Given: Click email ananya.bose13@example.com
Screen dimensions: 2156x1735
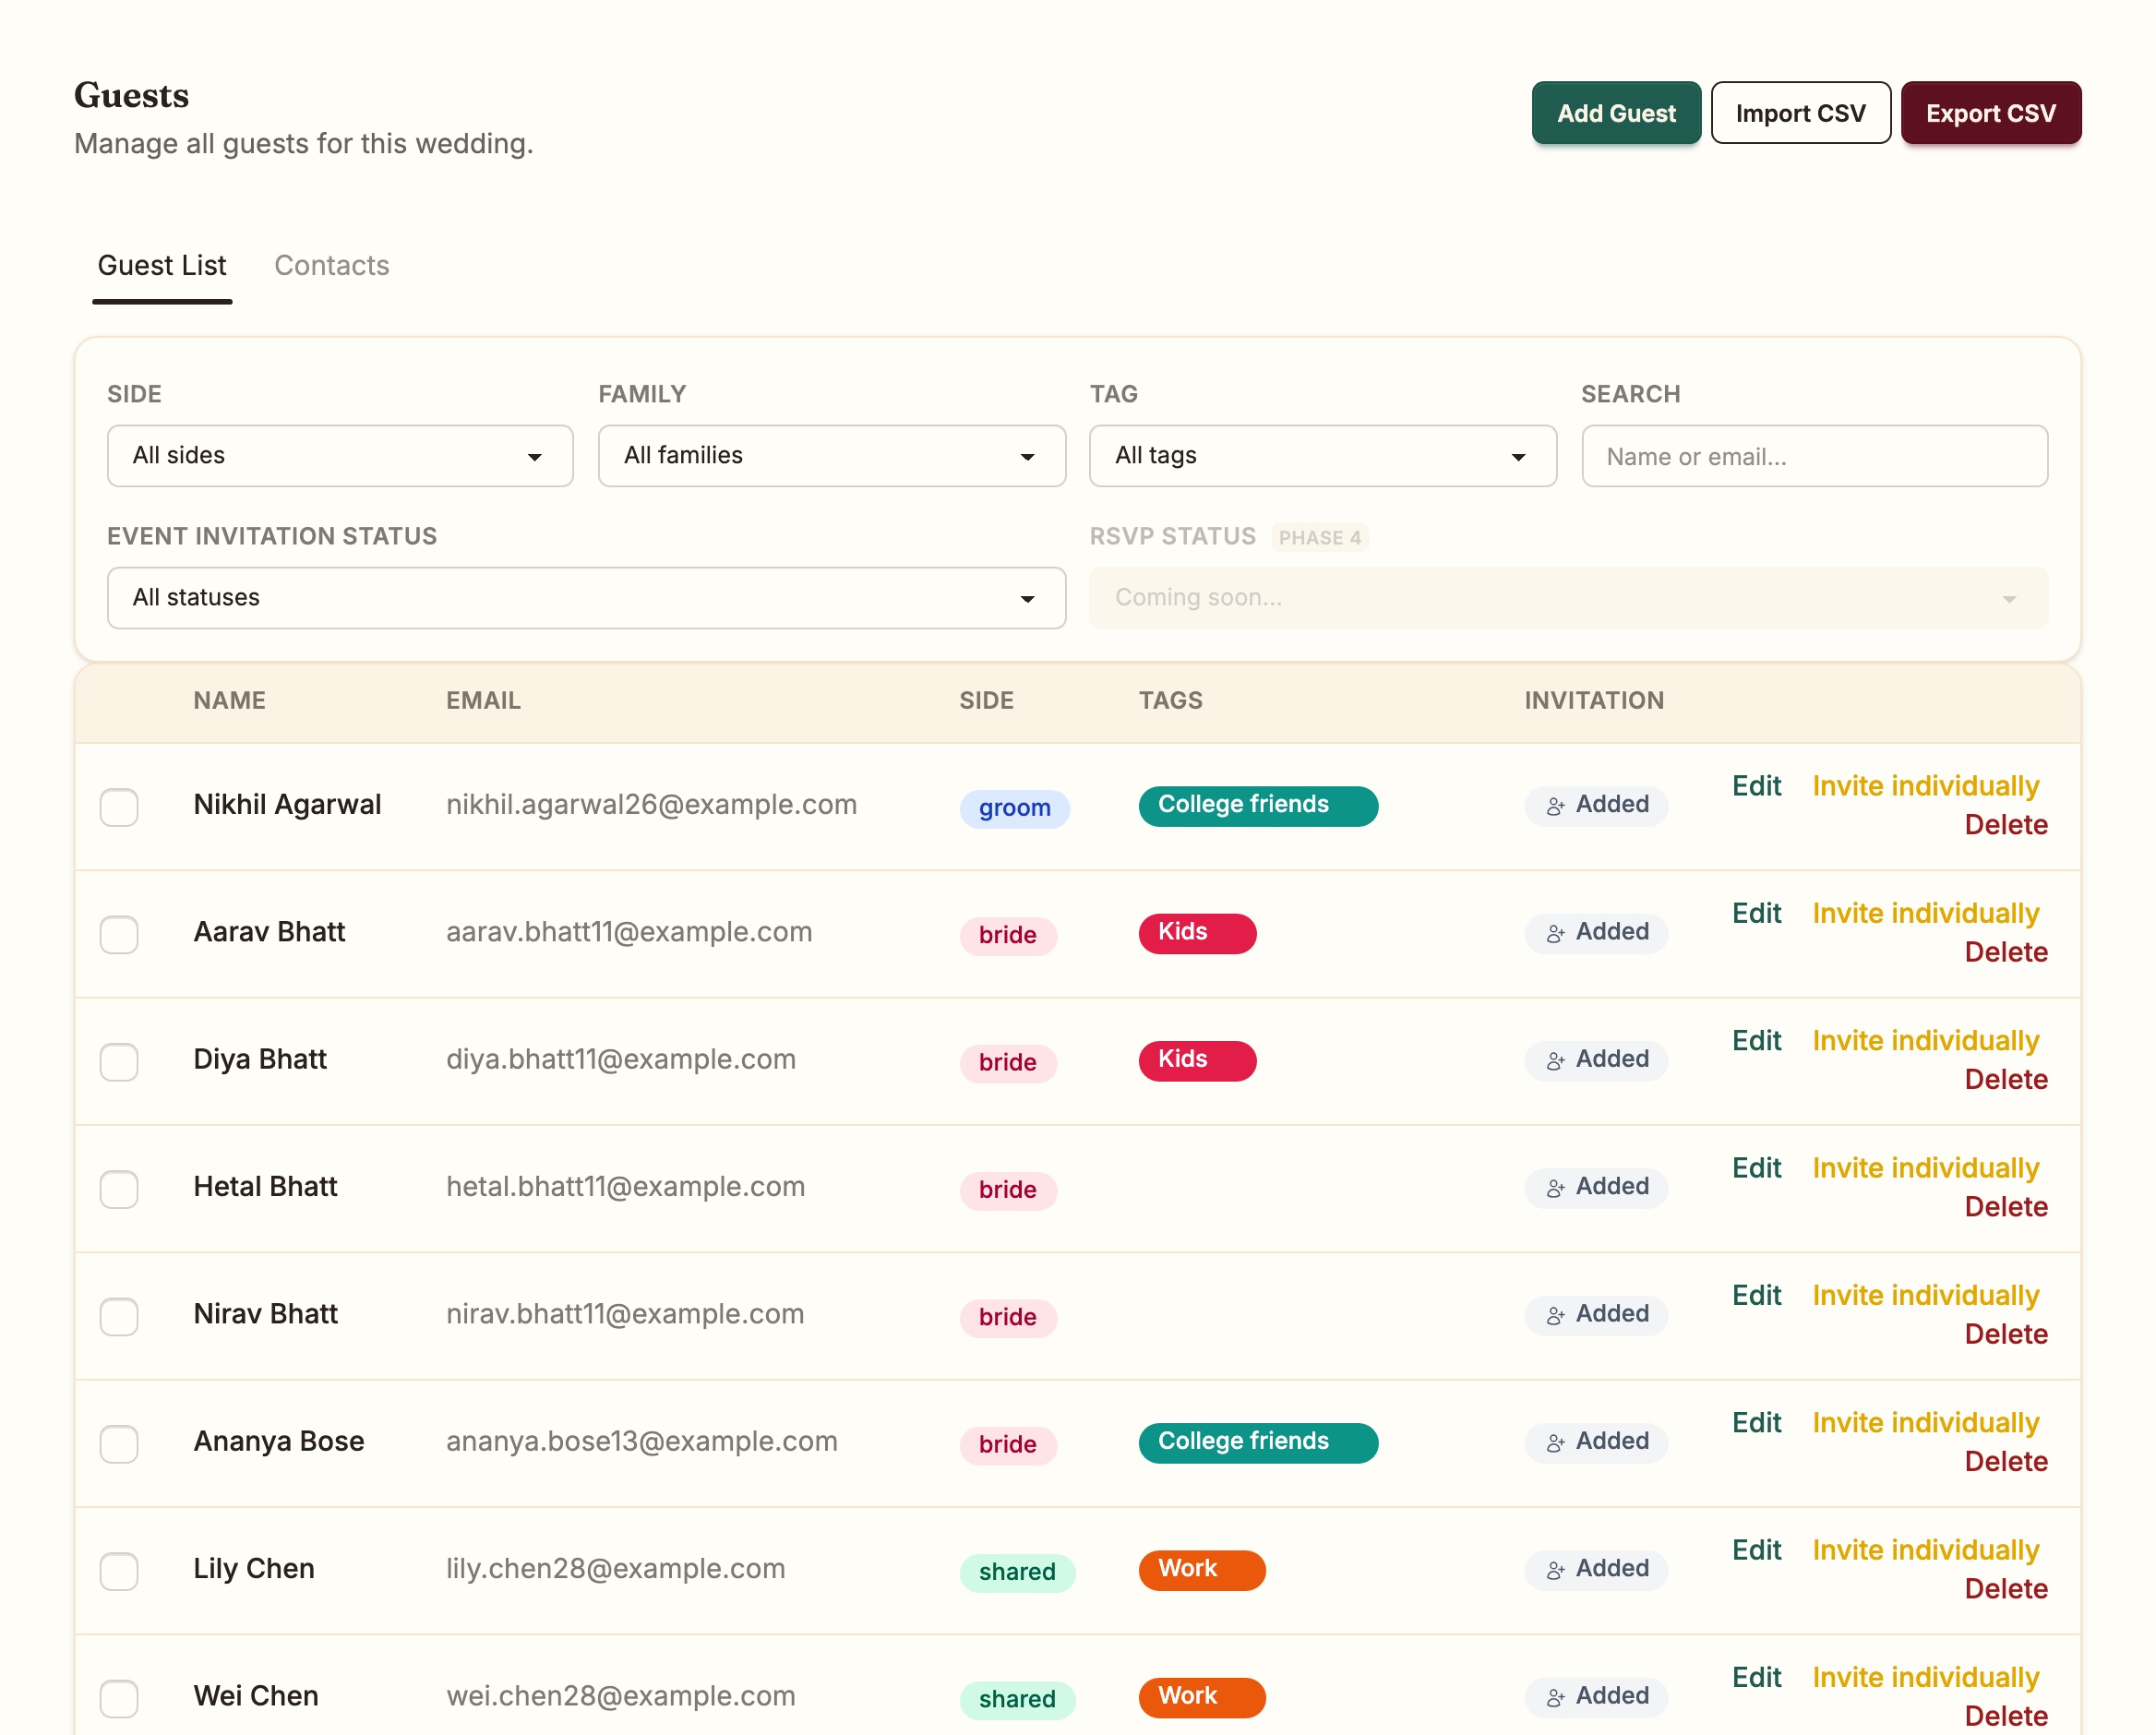Looking at the screenshot, I should (641, 1442).
